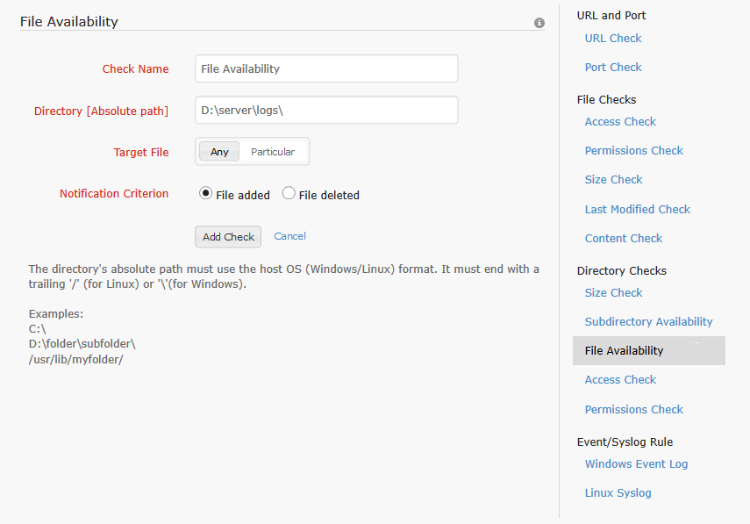Go to Port Check

[x=613, y=67]
